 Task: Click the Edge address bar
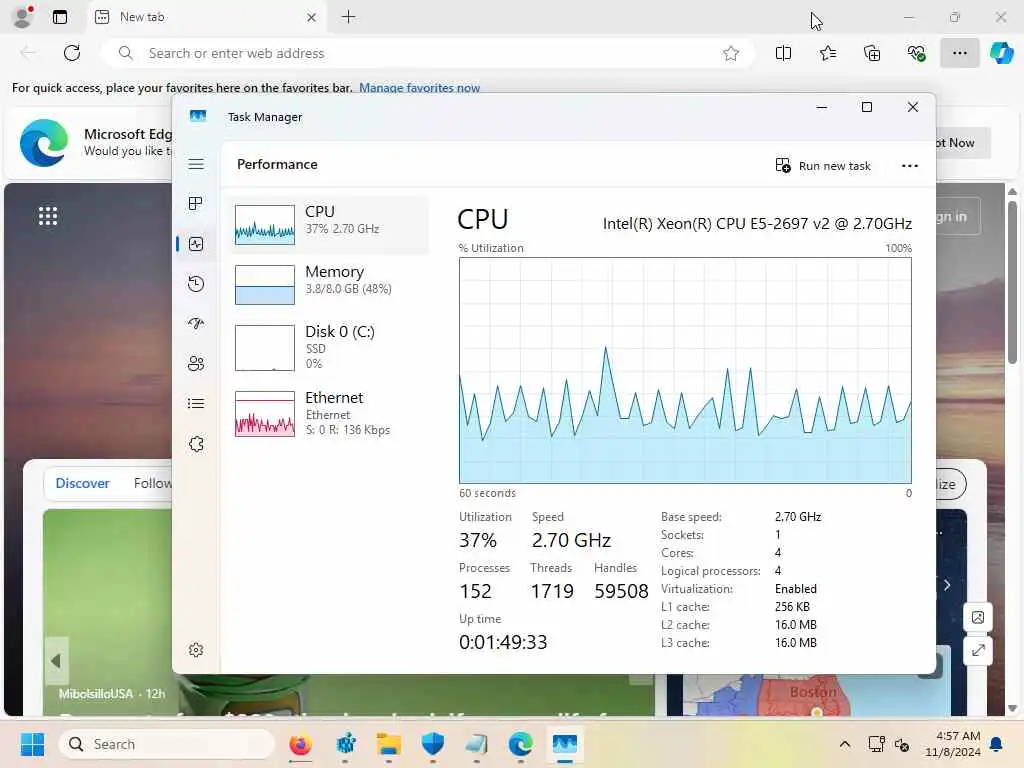pos(428,53)
